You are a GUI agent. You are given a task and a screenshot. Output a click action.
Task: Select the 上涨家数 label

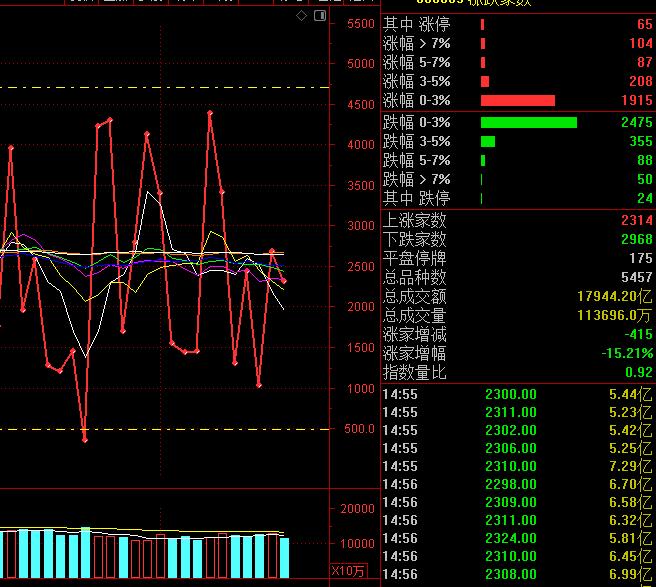pos(415,220)
